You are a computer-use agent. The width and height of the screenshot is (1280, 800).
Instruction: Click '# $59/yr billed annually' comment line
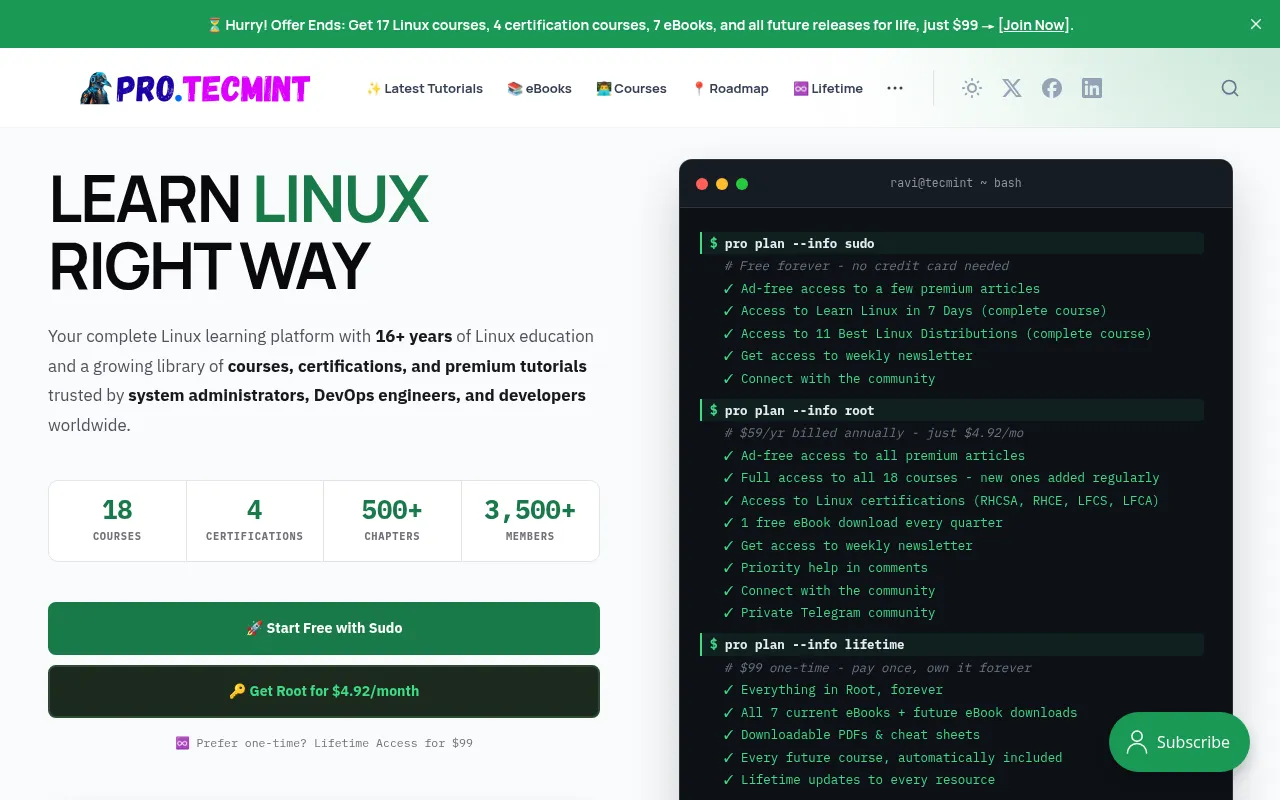click(874, 433)
